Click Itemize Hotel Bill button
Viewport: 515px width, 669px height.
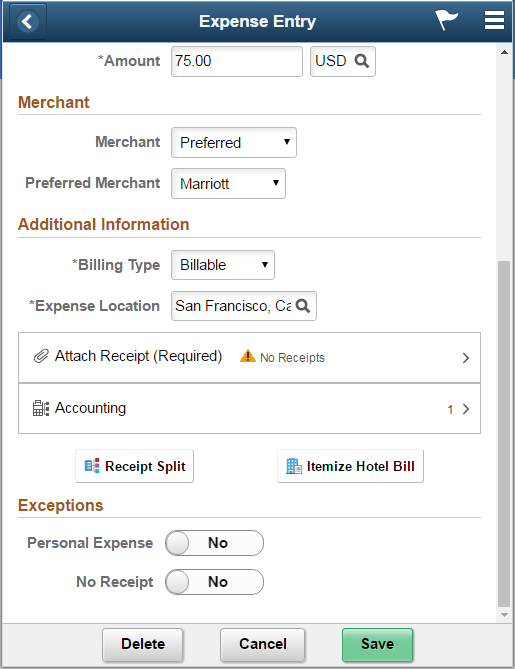(x=350, y=466)
